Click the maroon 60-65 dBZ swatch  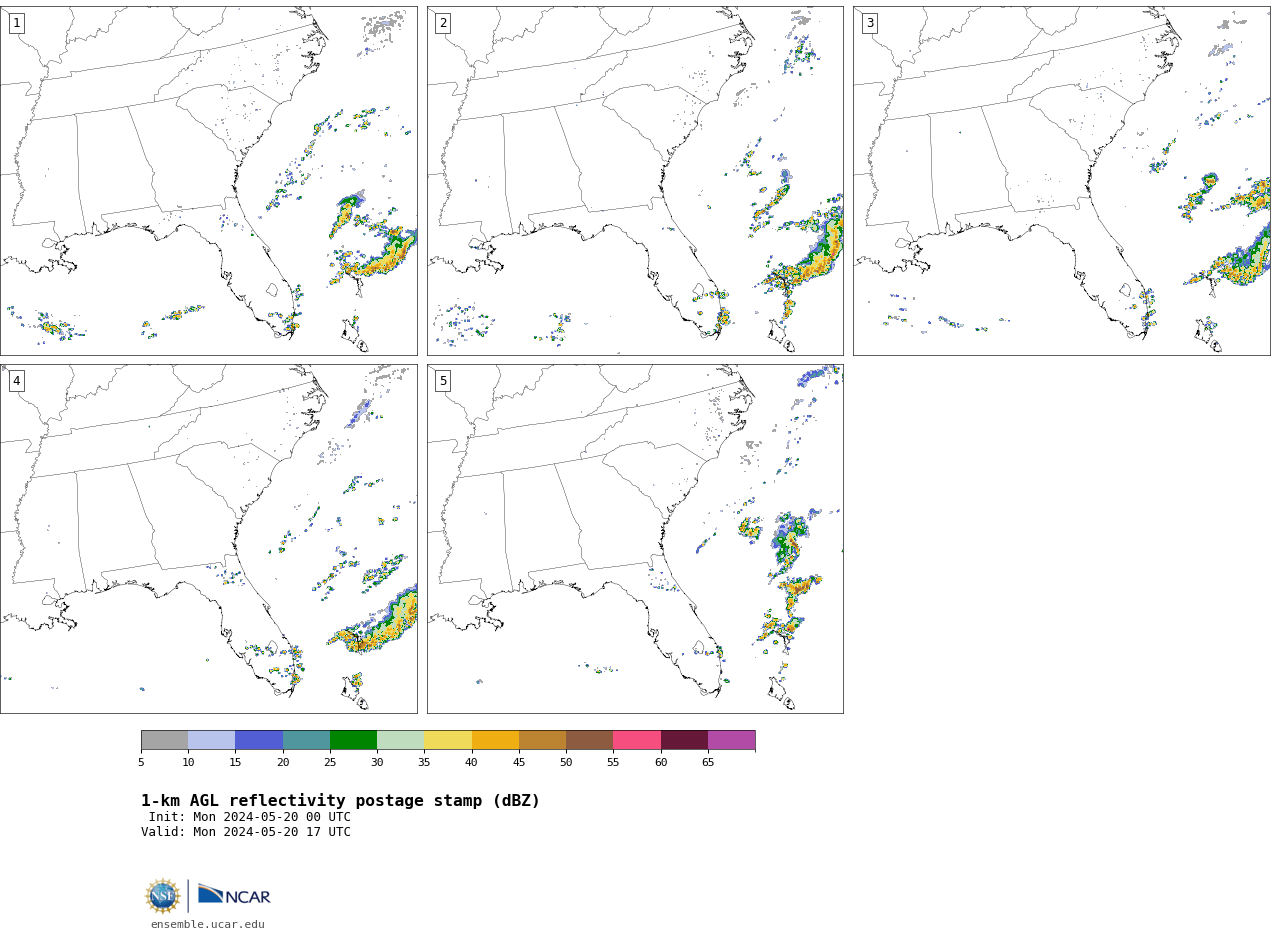[x=684, y=740]
